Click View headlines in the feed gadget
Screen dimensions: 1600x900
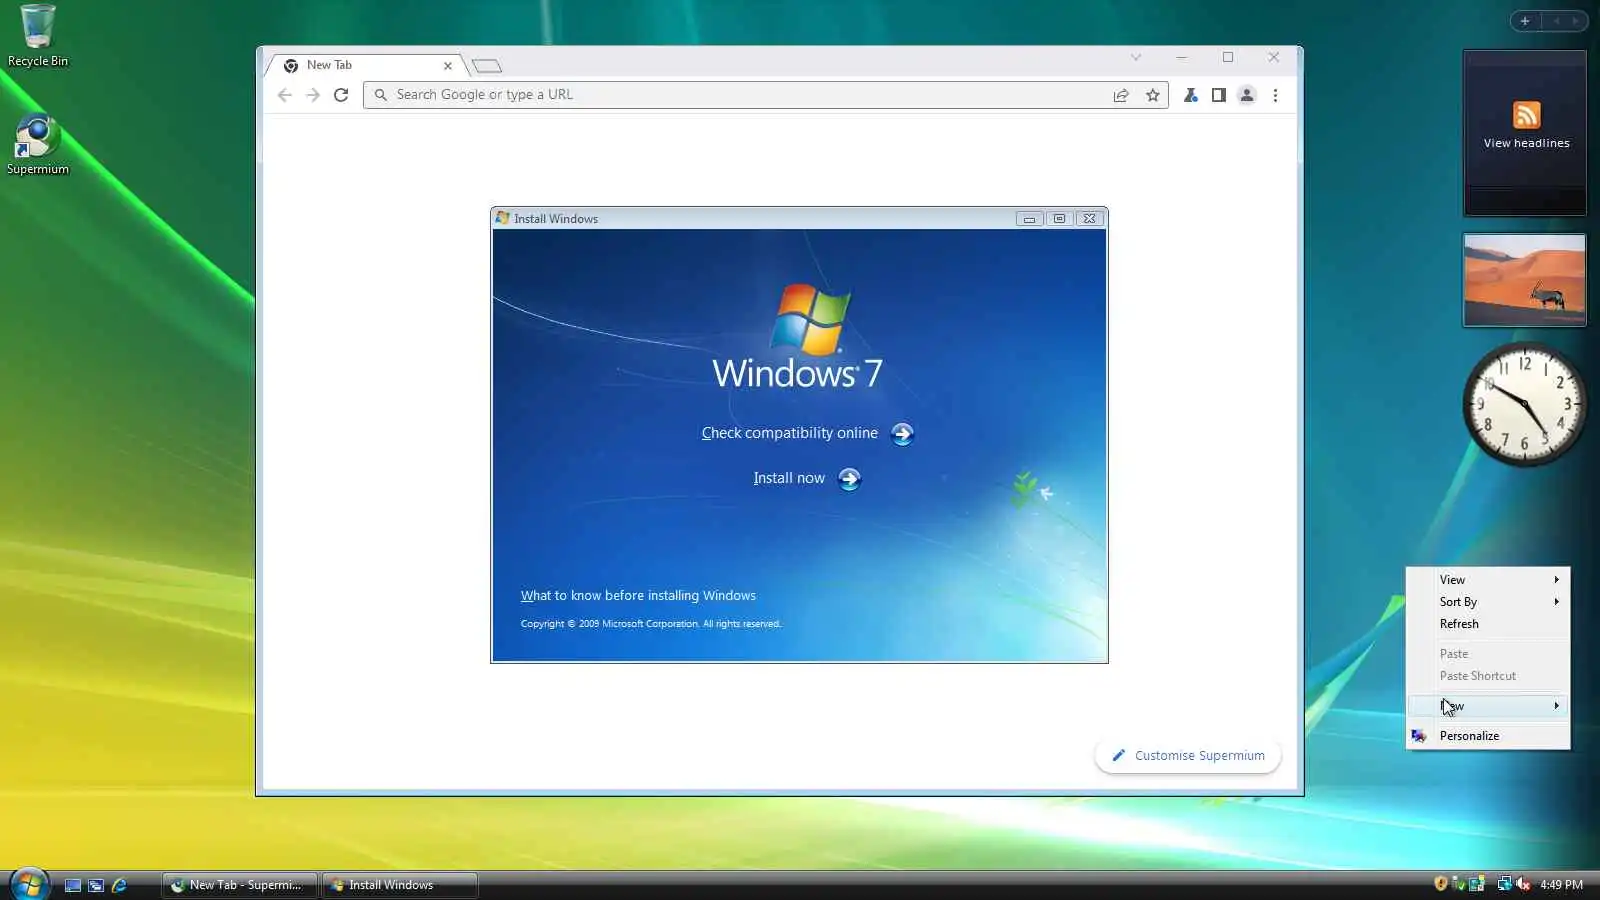[x=1526, y=143]
